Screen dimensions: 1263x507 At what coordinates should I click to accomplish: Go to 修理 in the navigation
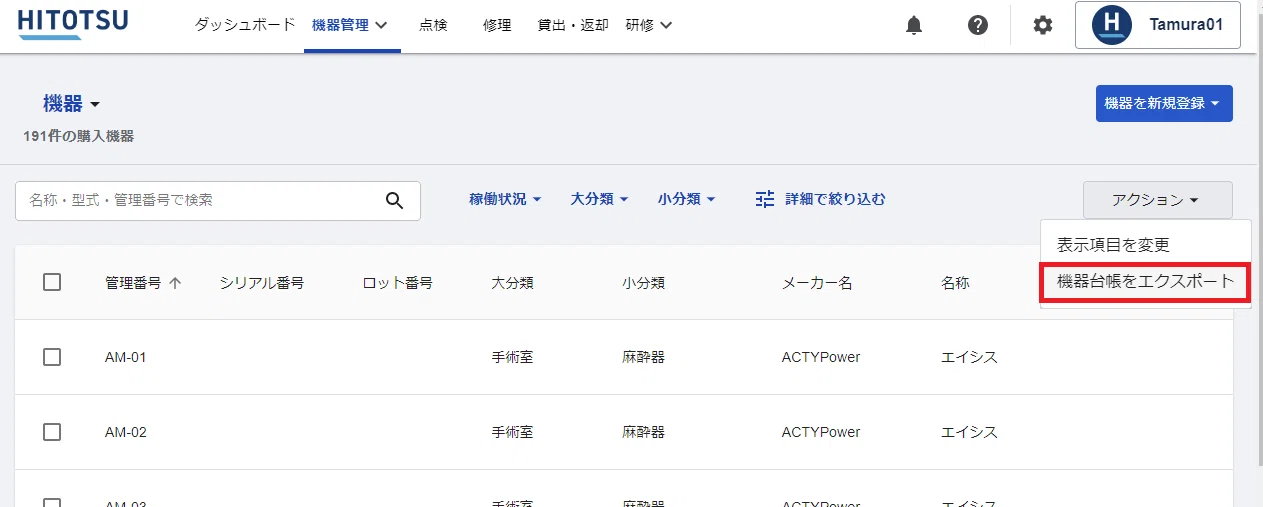(497, 26)
